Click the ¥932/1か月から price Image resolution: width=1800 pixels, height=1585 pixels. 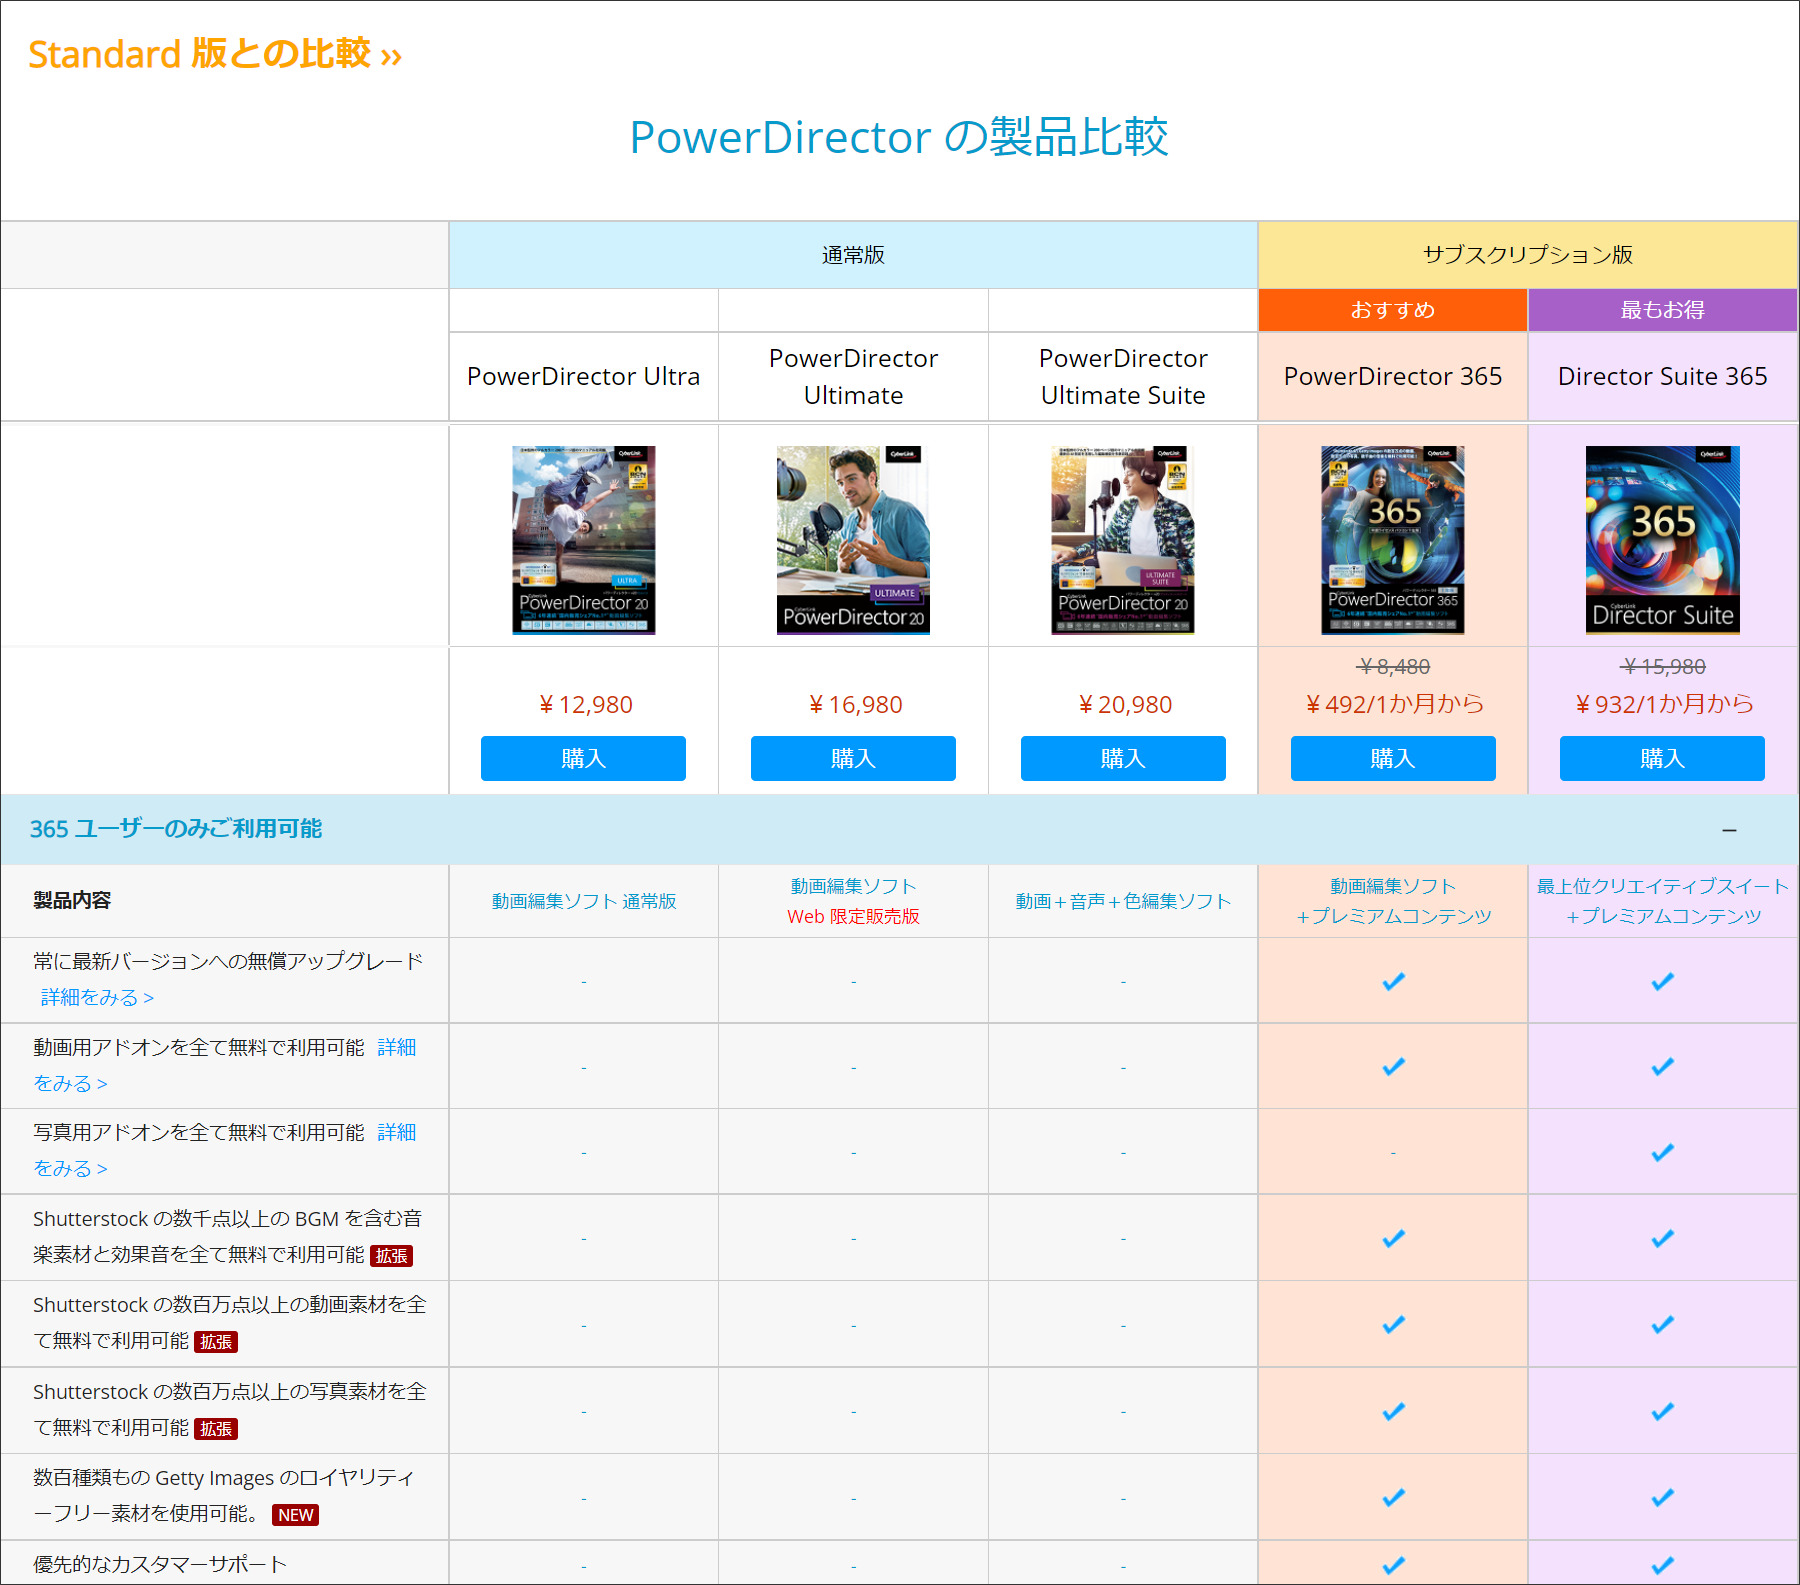pyautogui.click(x=1664, y=704)
